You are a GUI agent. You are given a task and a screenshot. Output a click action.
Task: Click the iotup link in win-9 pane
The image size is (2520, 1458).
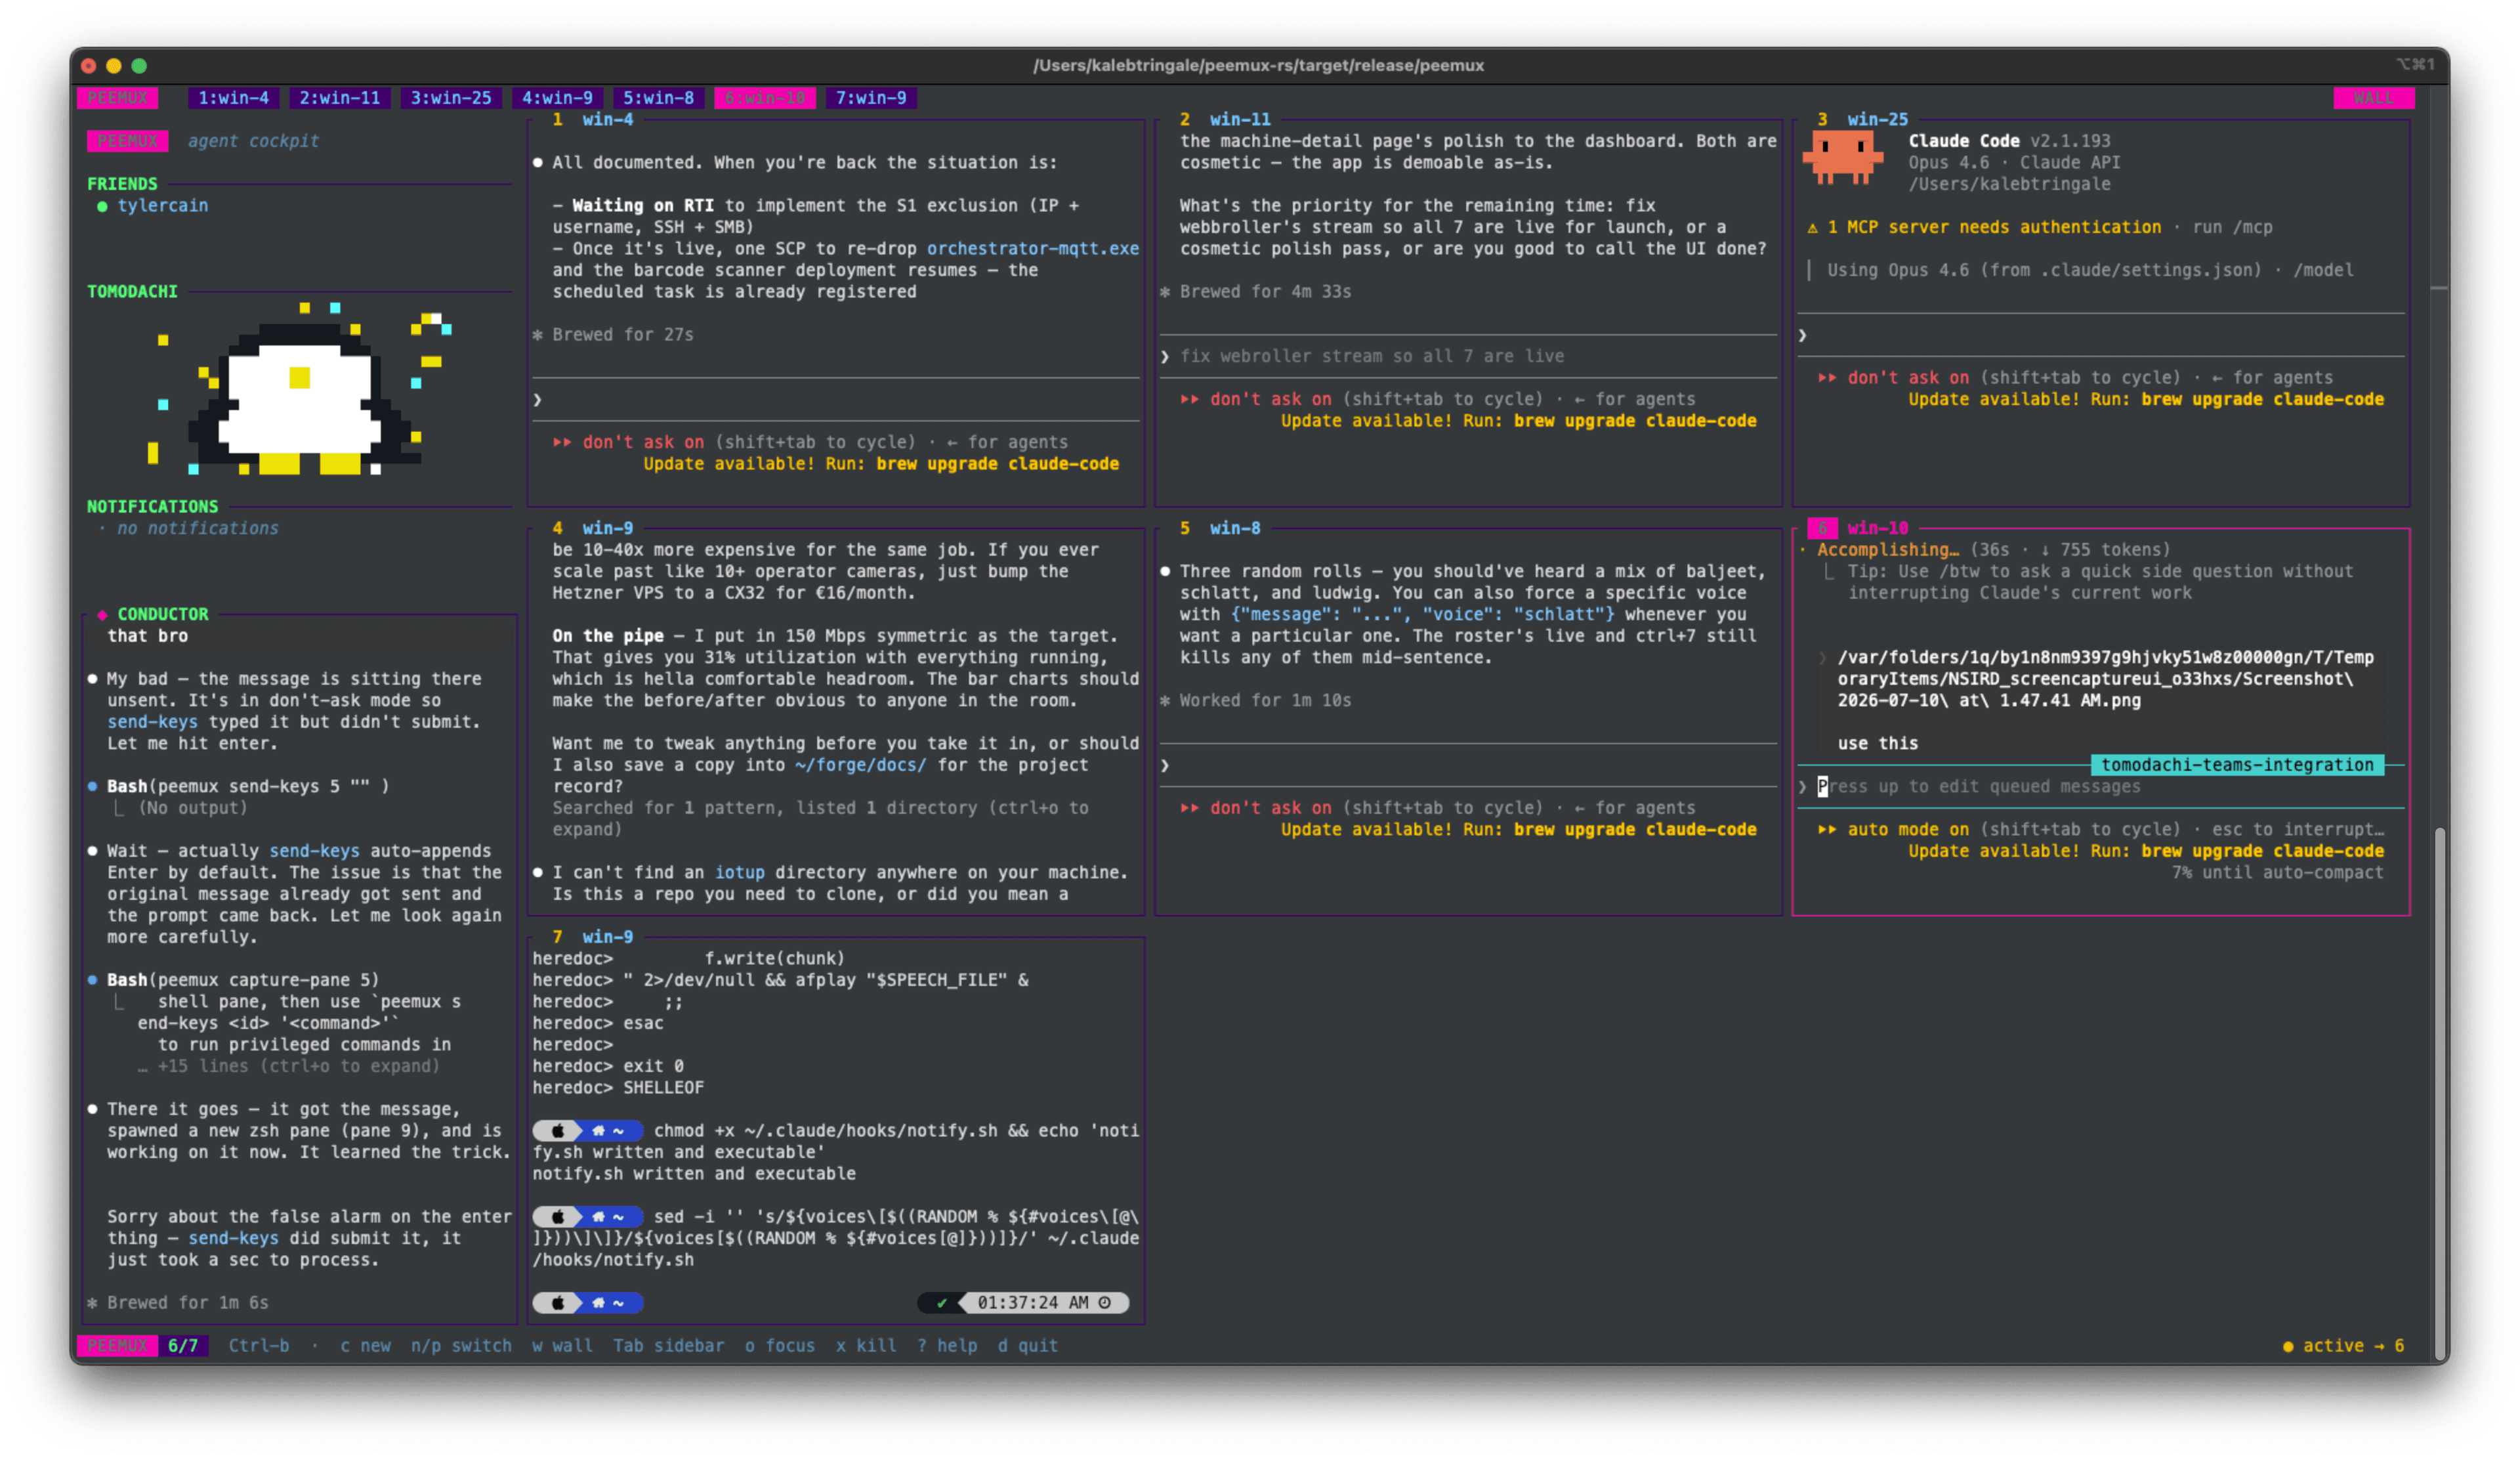click(x=739, y=873)
